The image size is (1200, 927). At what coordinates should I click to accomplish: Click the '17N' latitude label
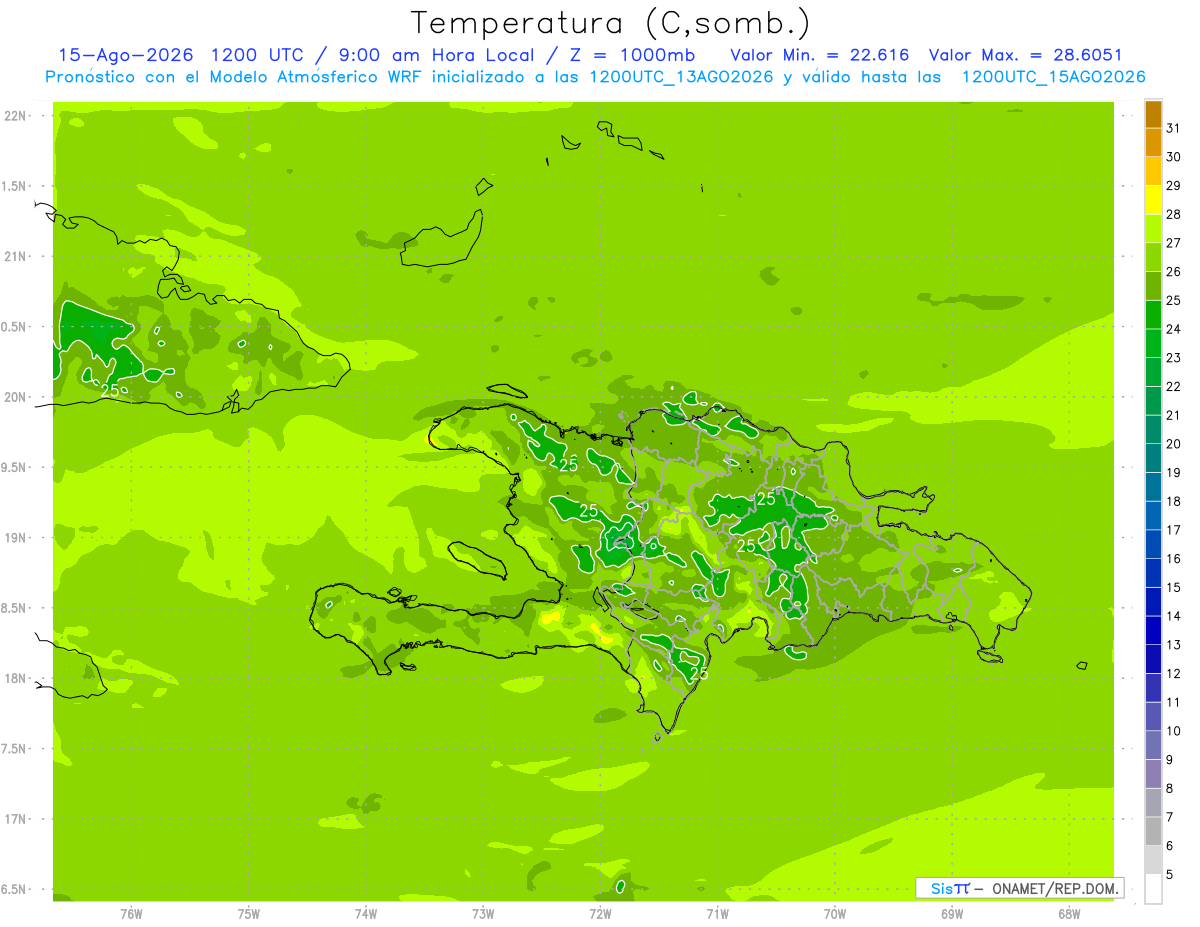[x=15, y=820]
